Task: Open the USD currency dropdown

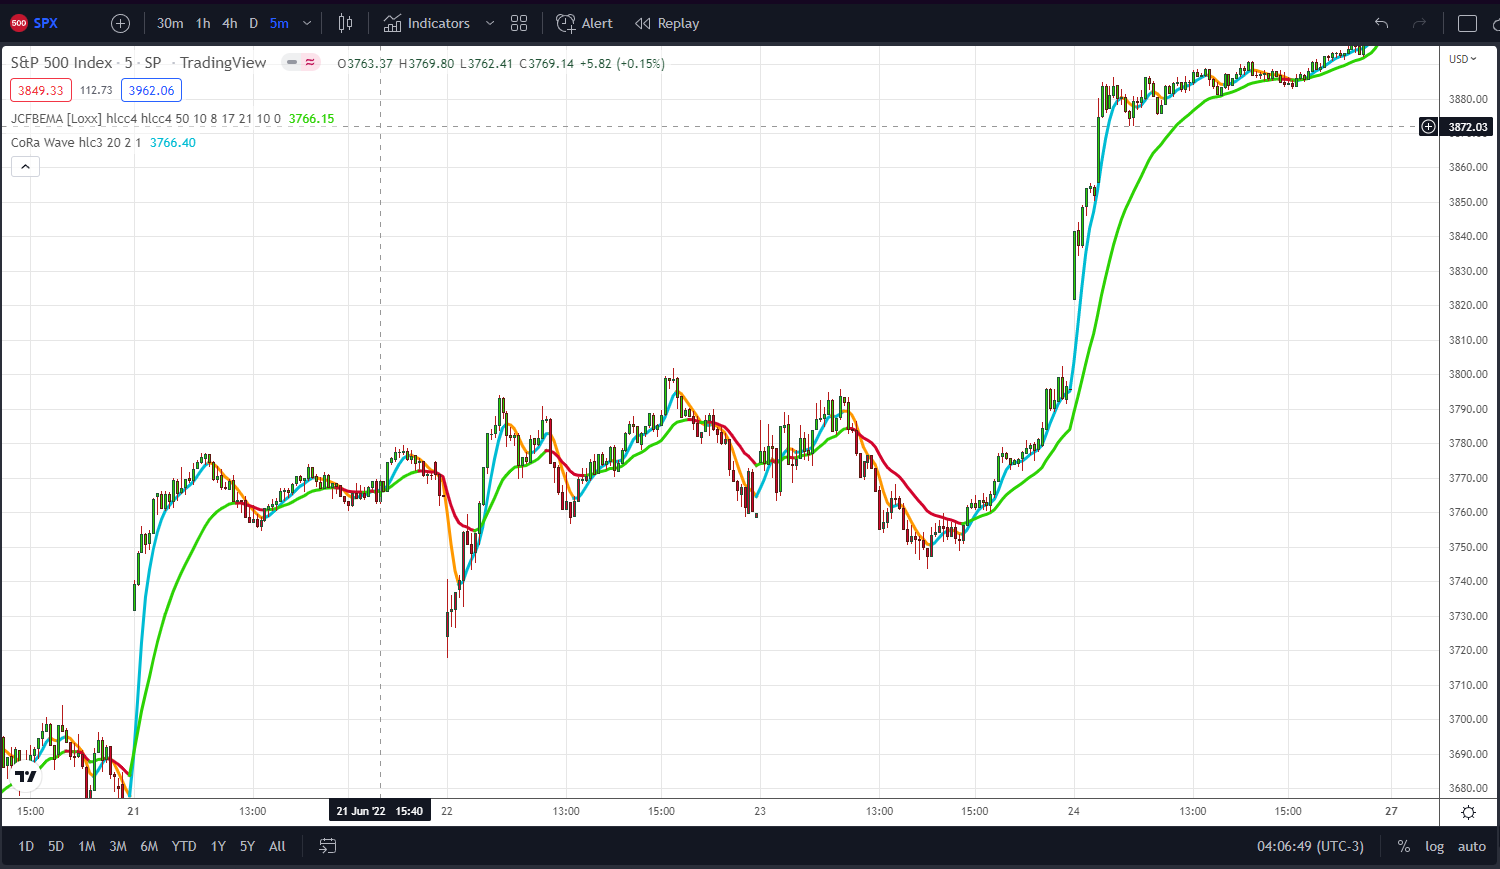Action: coord(1463,59)
